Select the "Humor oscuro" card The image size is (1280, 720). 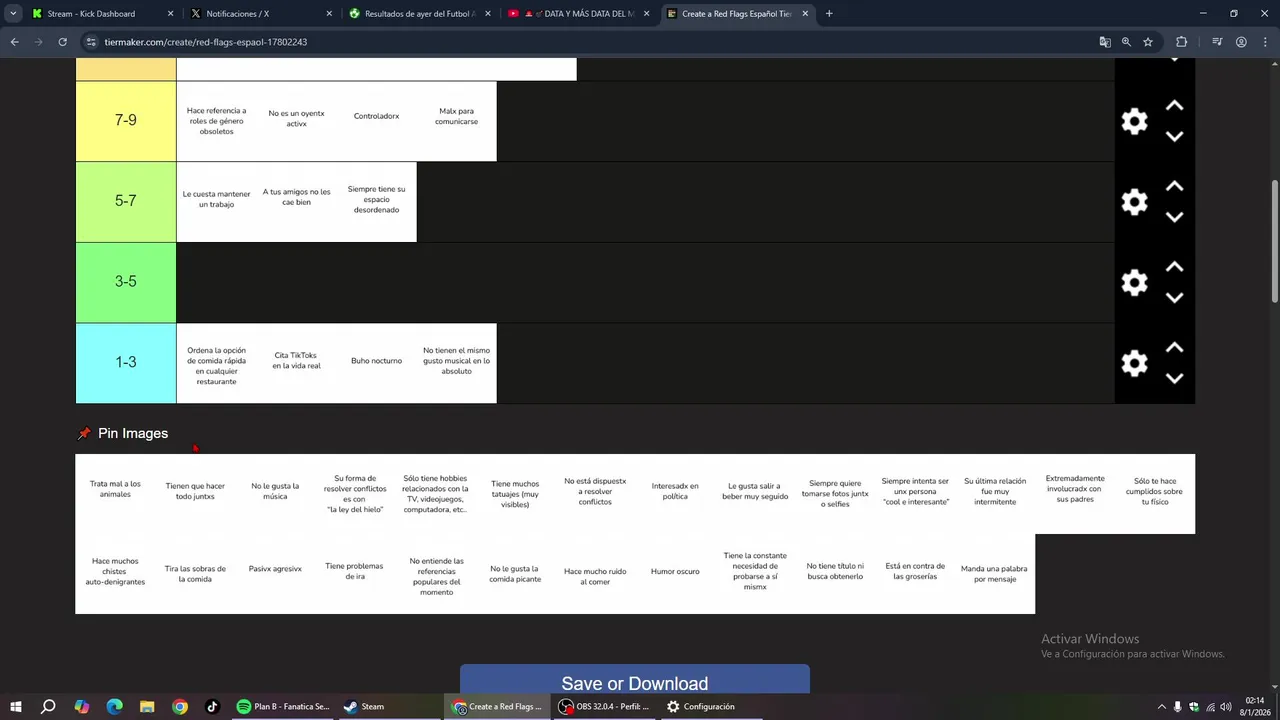click(x=675, y=574)
